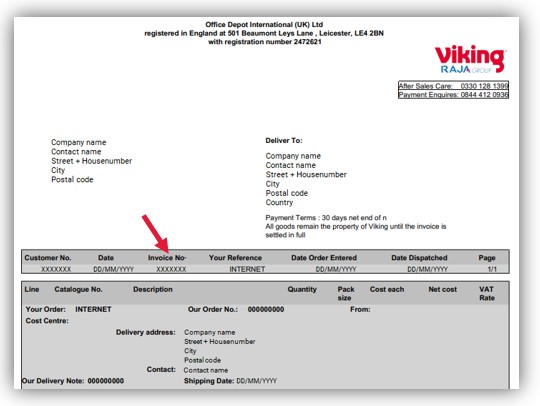Click the 'VAT Rate' column header
540x406 pixels.
[x=487, y=293]
